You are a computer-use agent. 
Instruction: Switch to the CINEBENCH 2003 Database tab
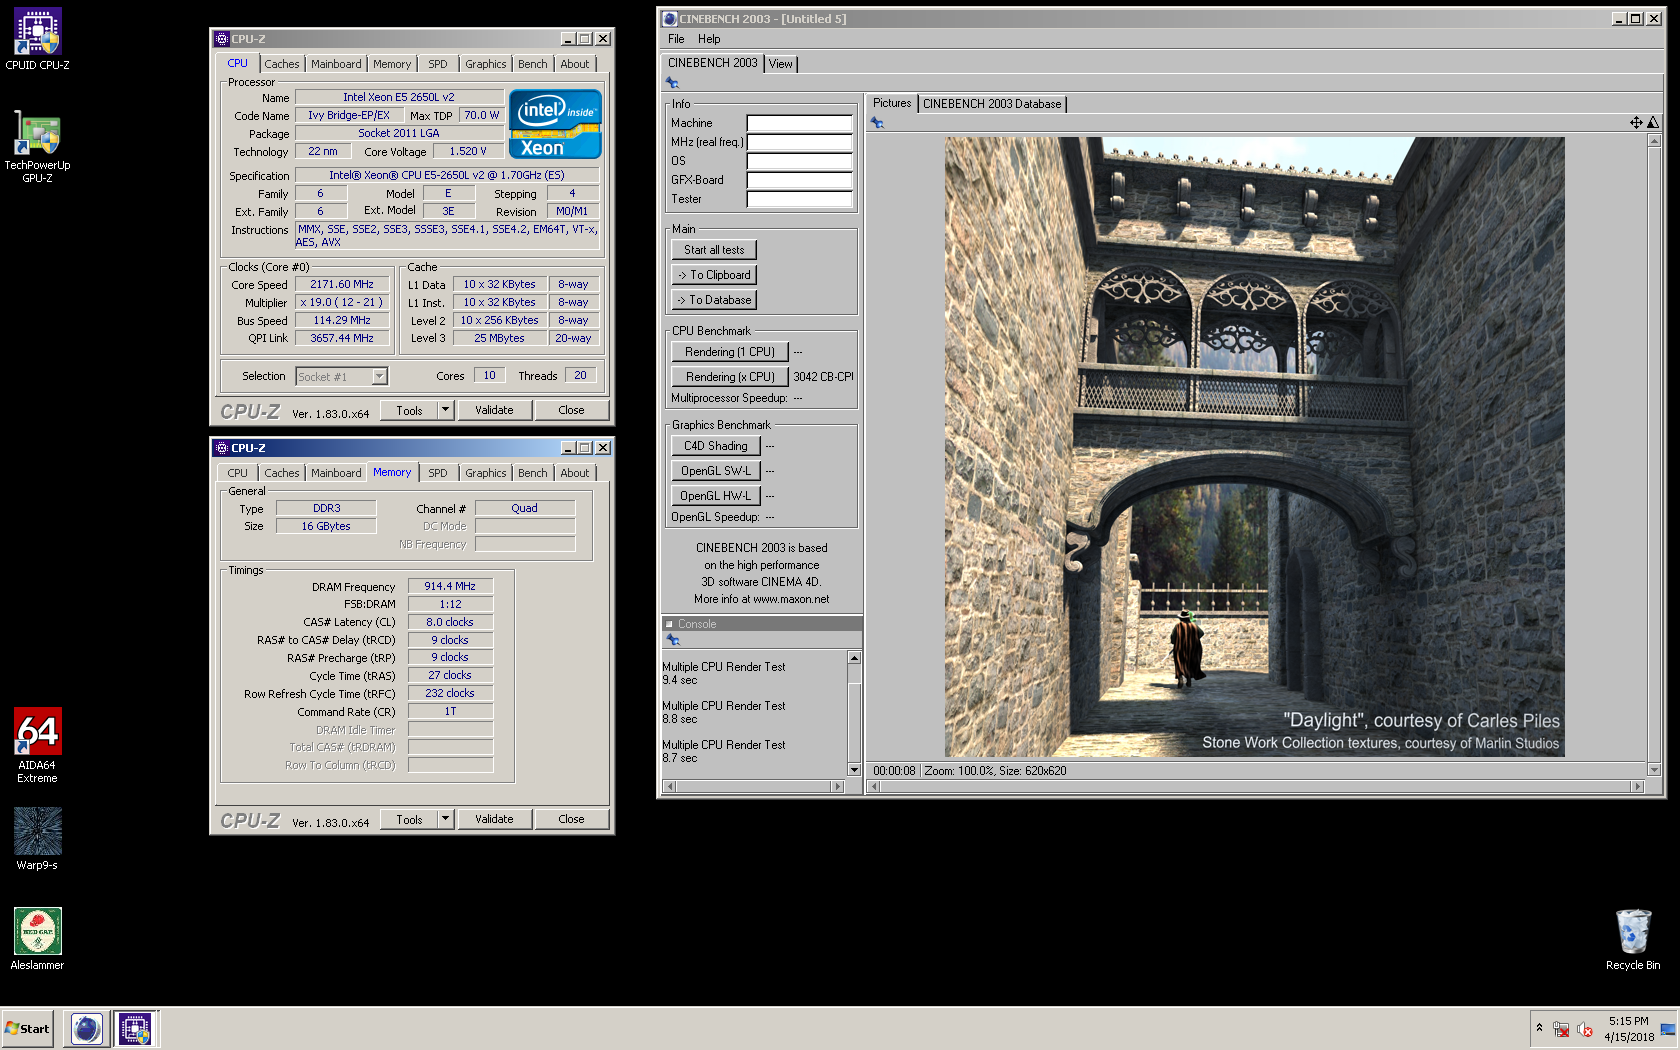point(992,104)
